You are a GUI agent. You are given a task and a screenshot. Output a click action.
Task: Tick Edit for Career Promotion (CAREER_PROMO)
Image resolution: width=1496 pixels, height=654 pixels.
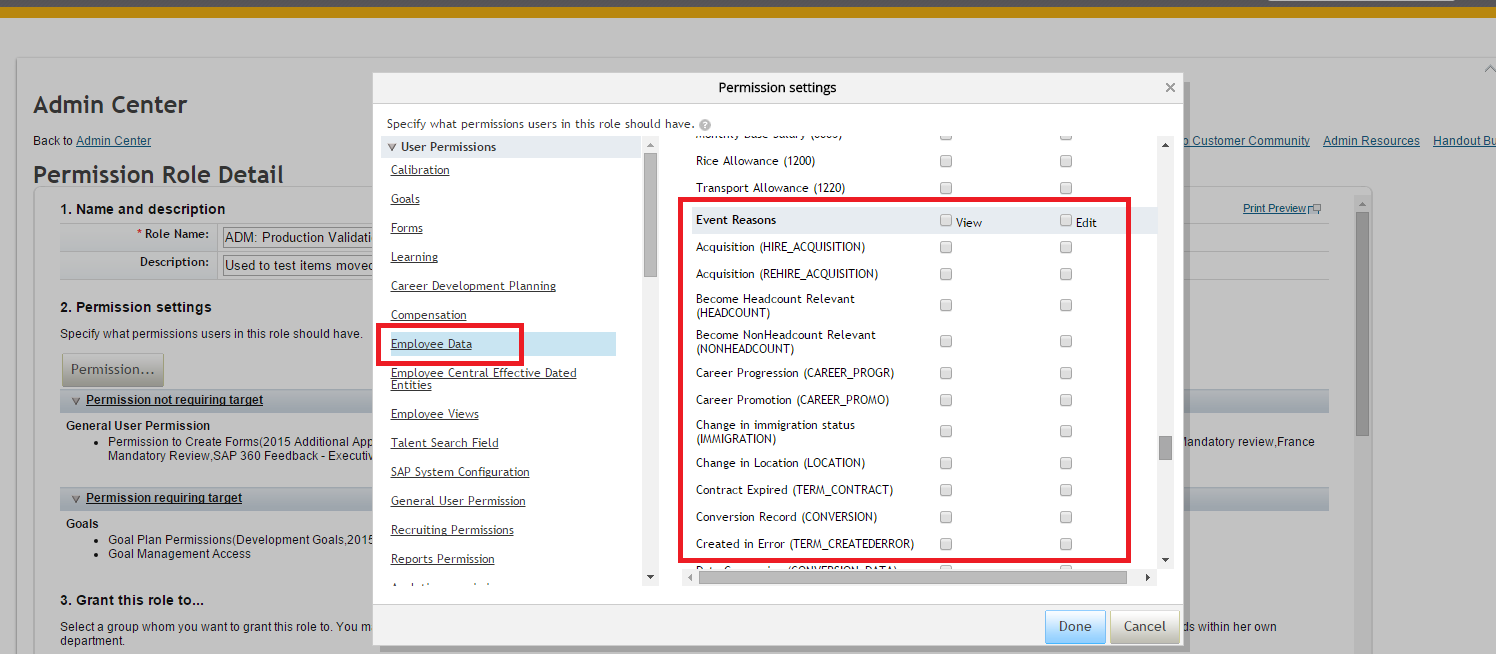[x=1066, y=400]
